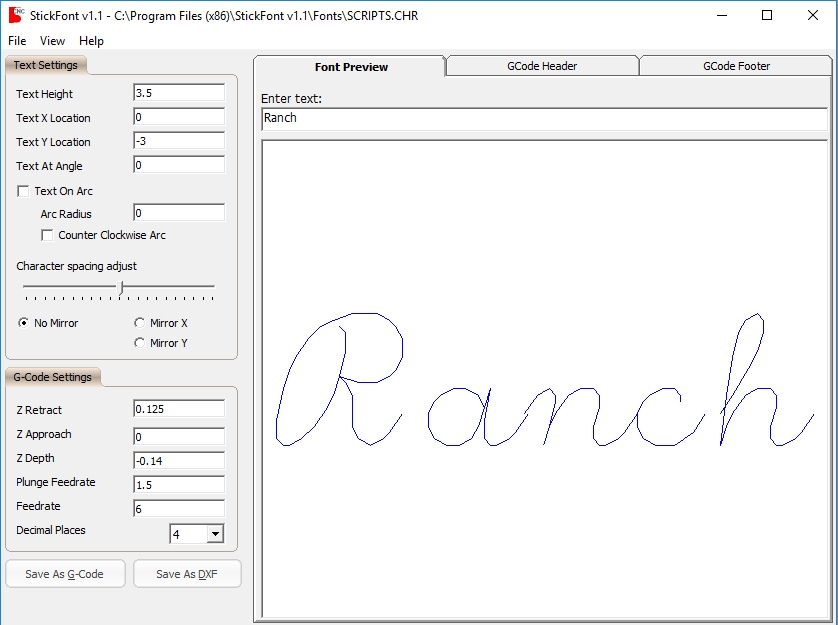Open the Help menu

pyautogui.click(x=91, y=41)
